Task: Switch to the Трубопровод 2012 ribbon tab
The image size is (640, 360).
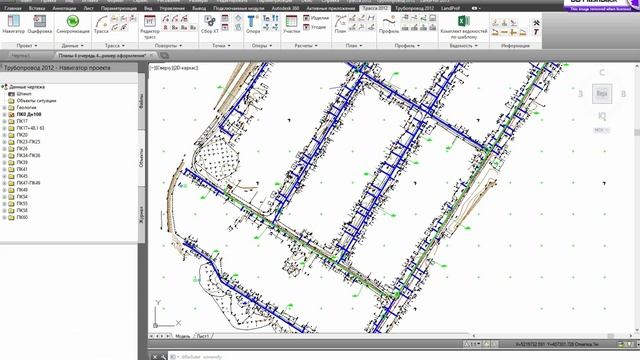Action: coord(414,8)
